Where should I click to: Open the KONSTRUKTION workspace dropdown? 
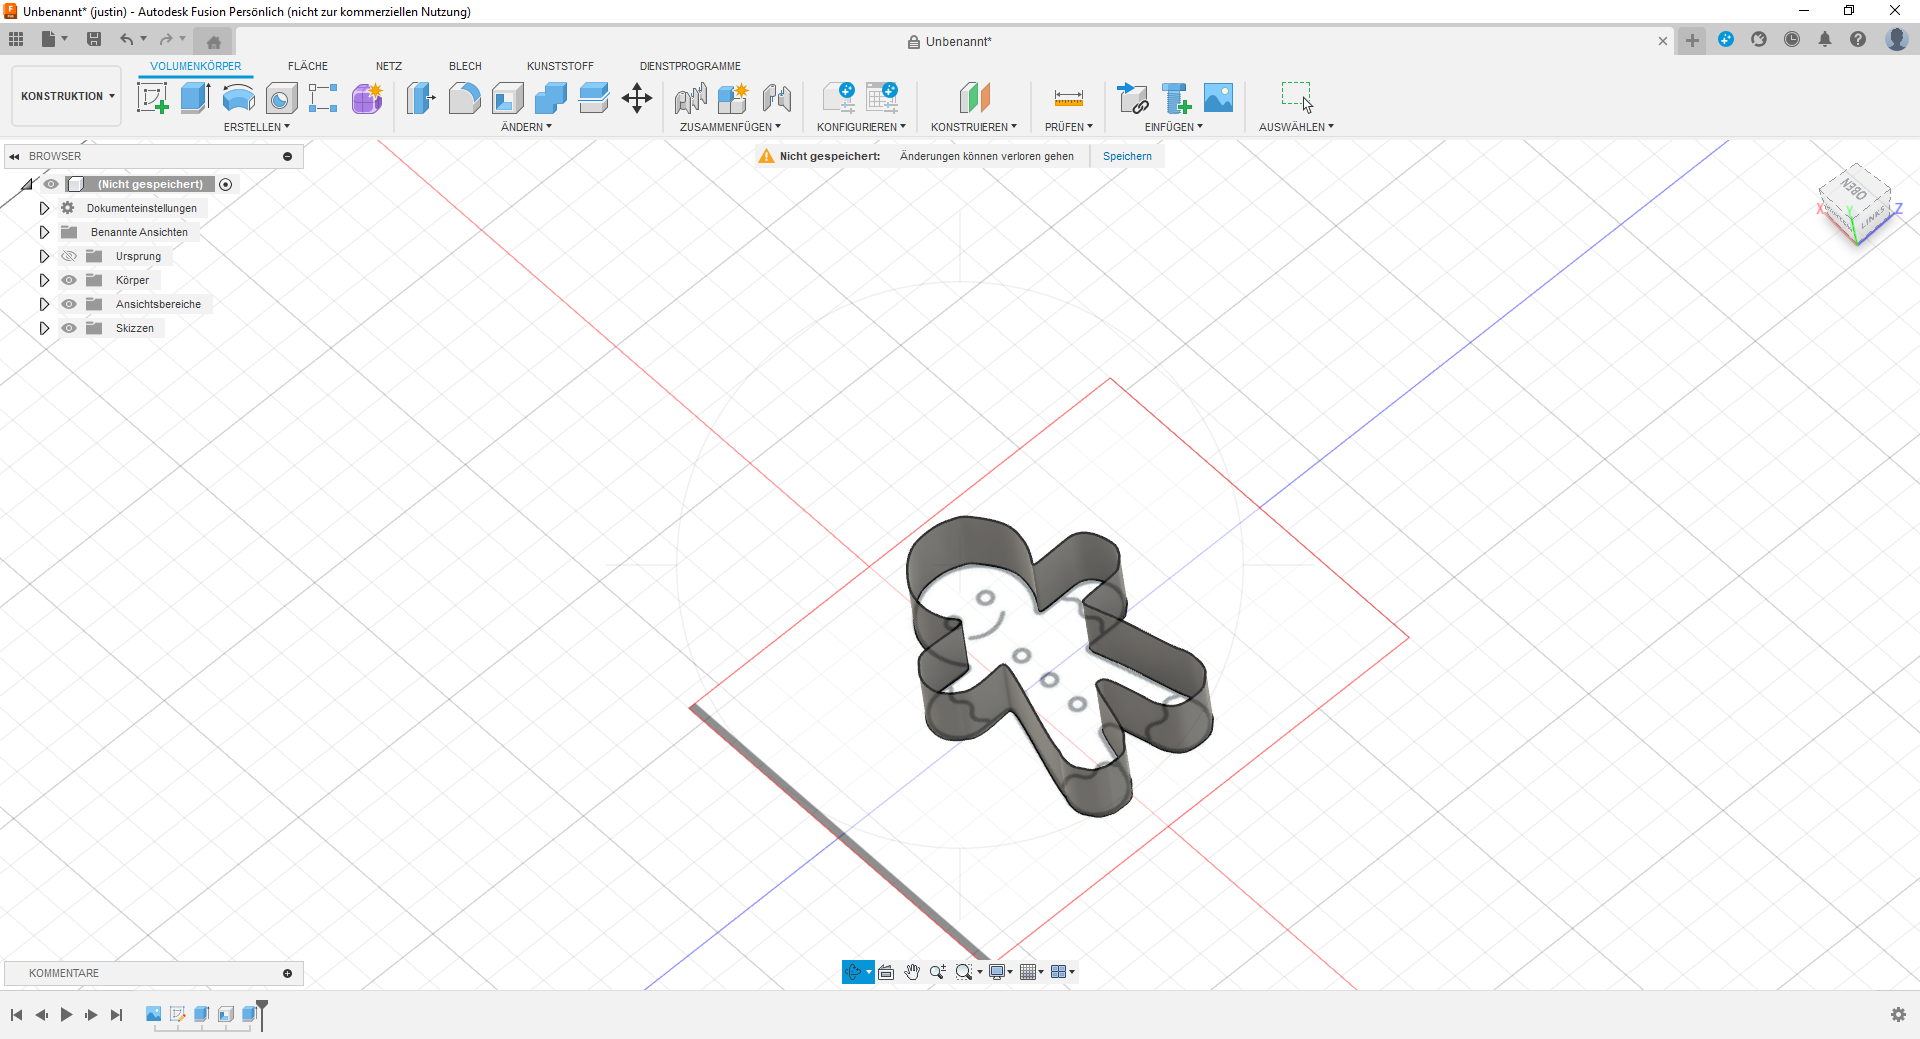(67, 96)
